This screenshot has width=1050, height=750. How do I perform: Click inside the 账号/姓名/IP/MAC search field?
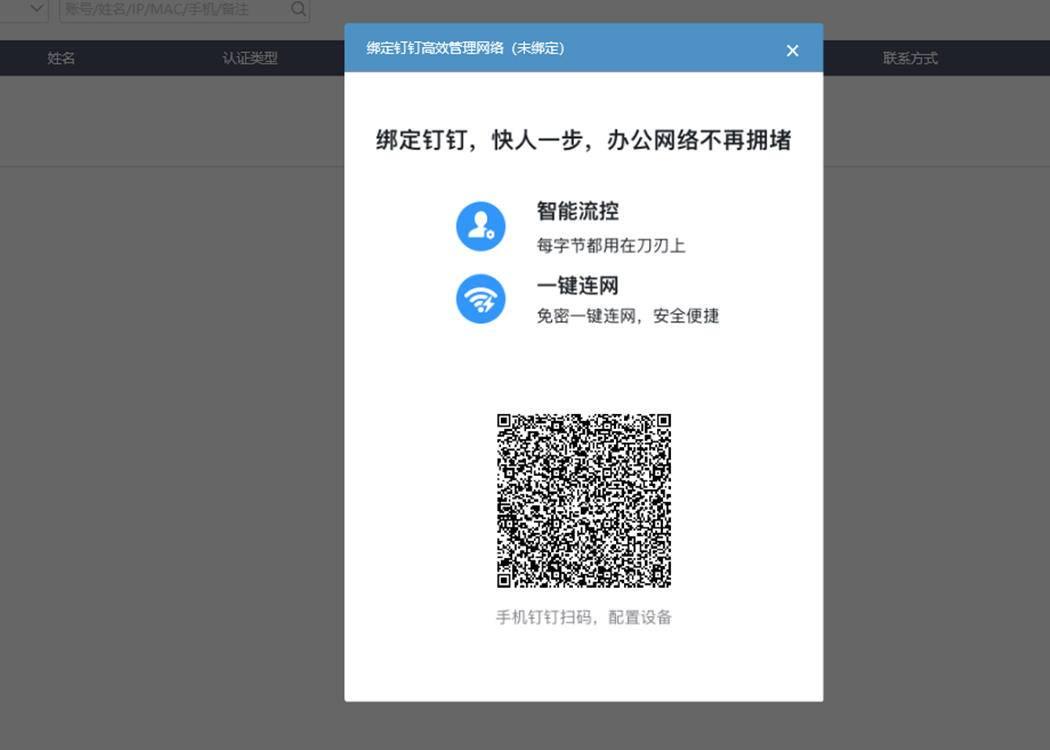click(170, 8)
